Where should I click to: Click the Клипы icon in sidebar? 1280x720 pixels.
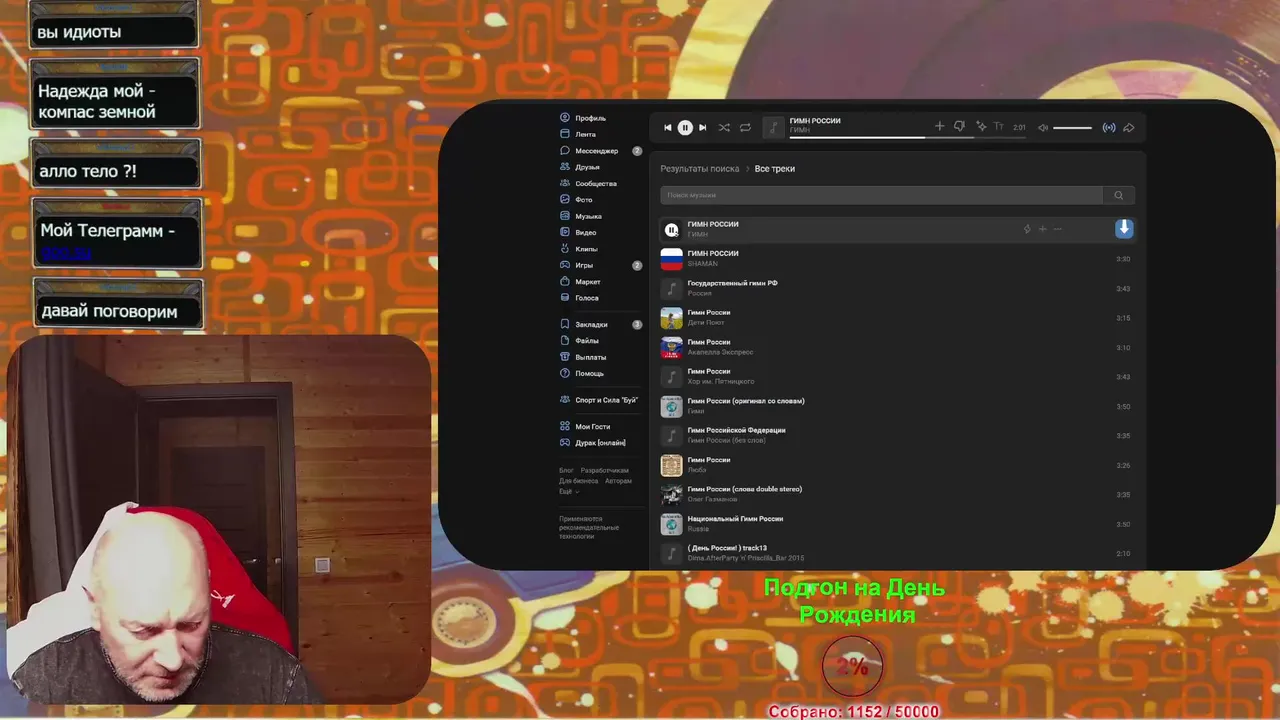[x=565, y=249]
